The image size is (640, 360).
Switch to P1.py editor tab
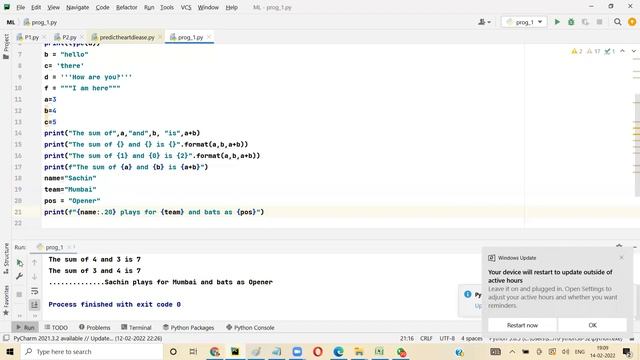pos(31,37)
